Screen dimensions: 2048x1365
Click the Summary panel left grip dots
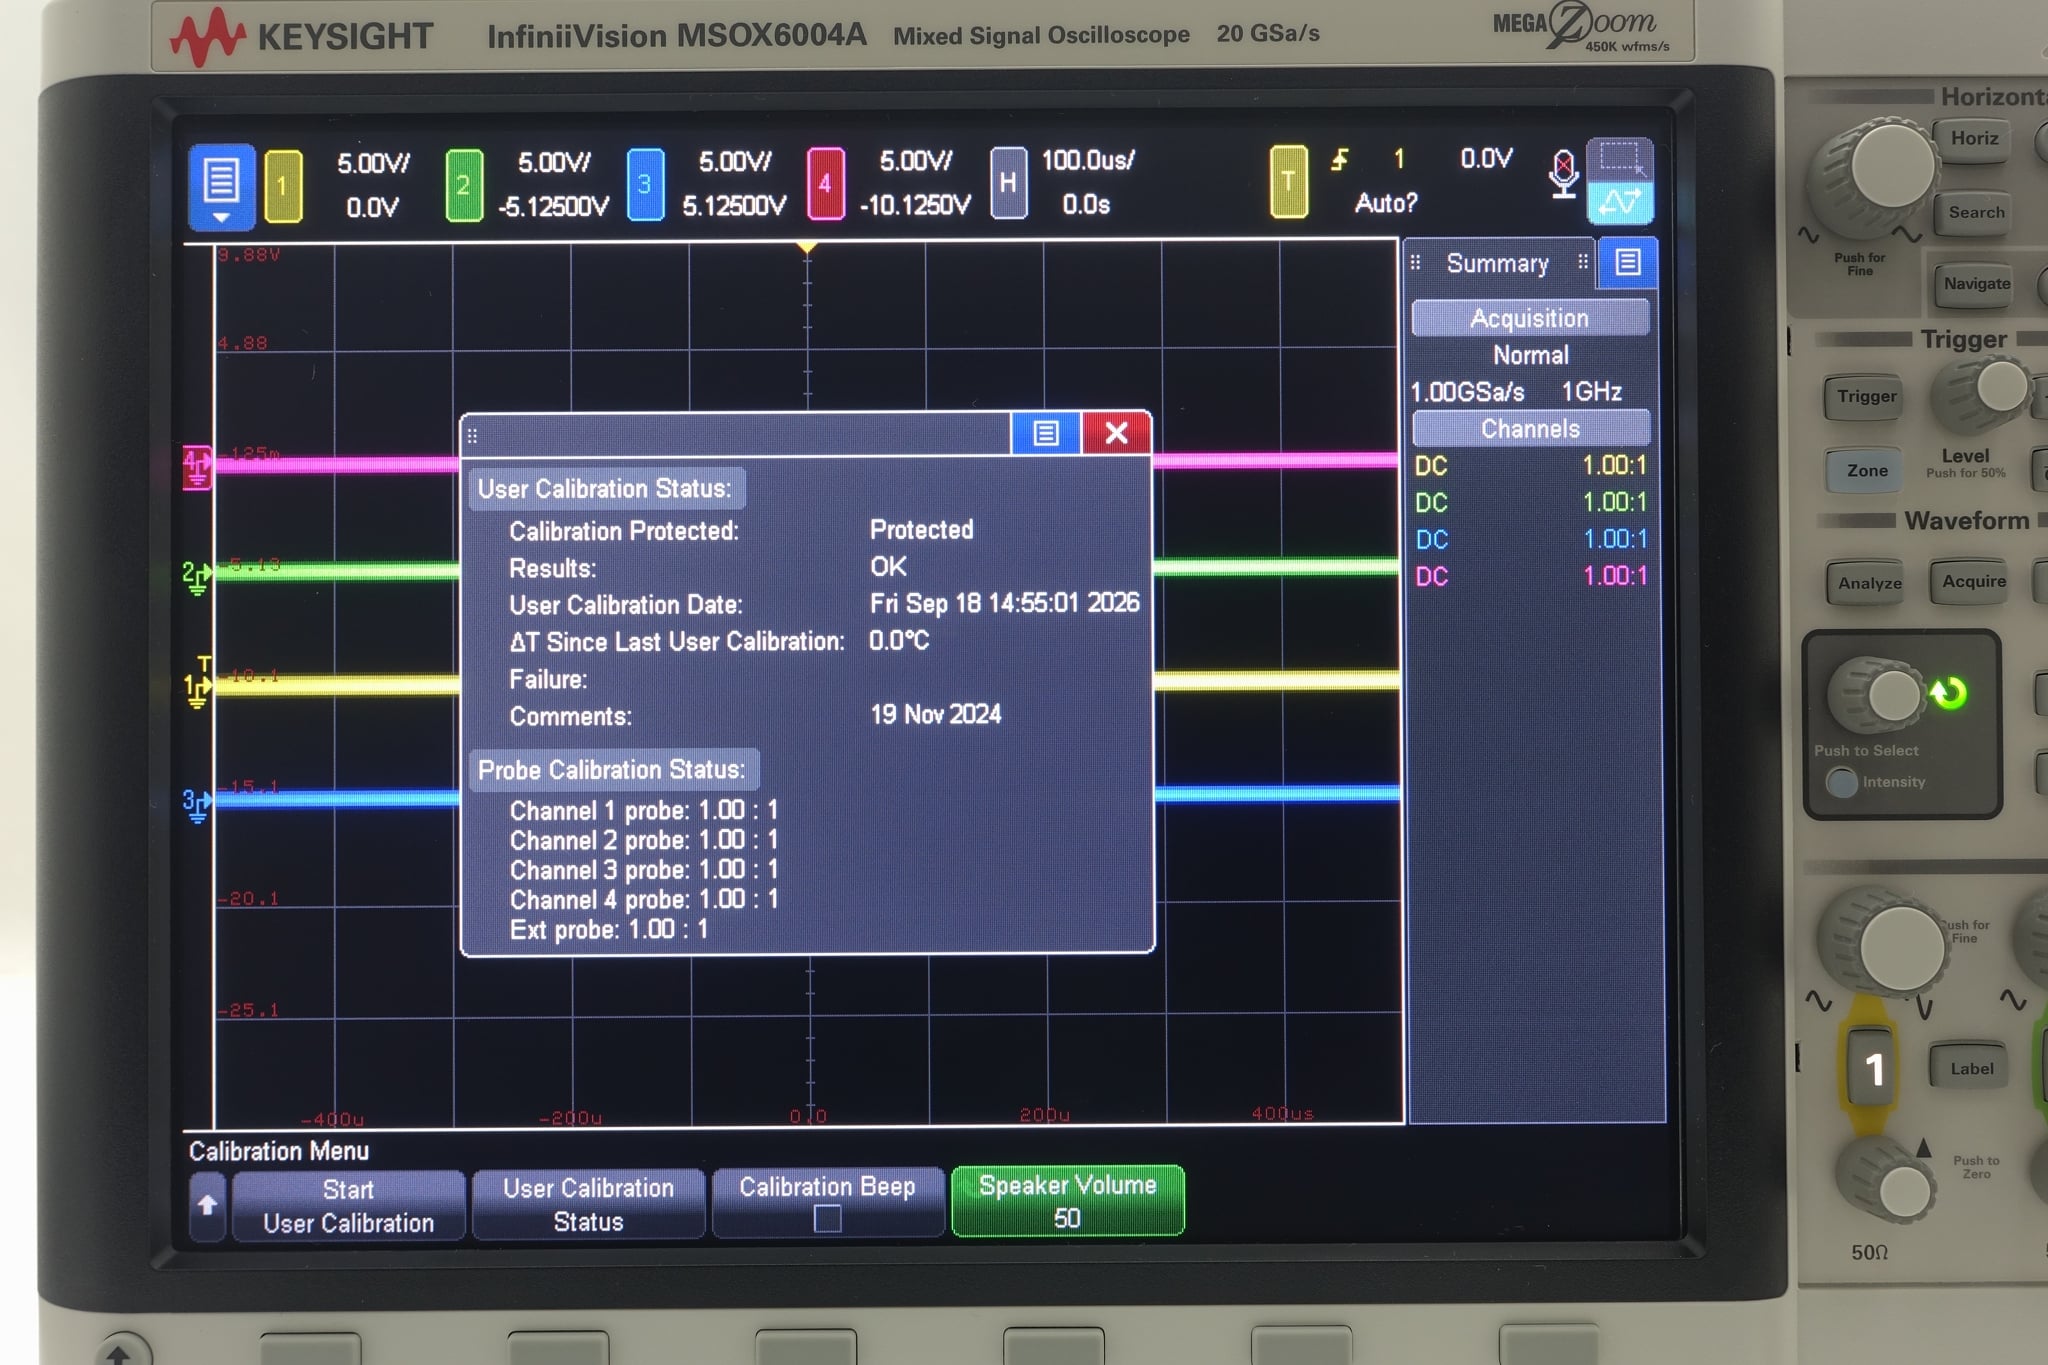pyautogui.click(x=1415, y=263)
